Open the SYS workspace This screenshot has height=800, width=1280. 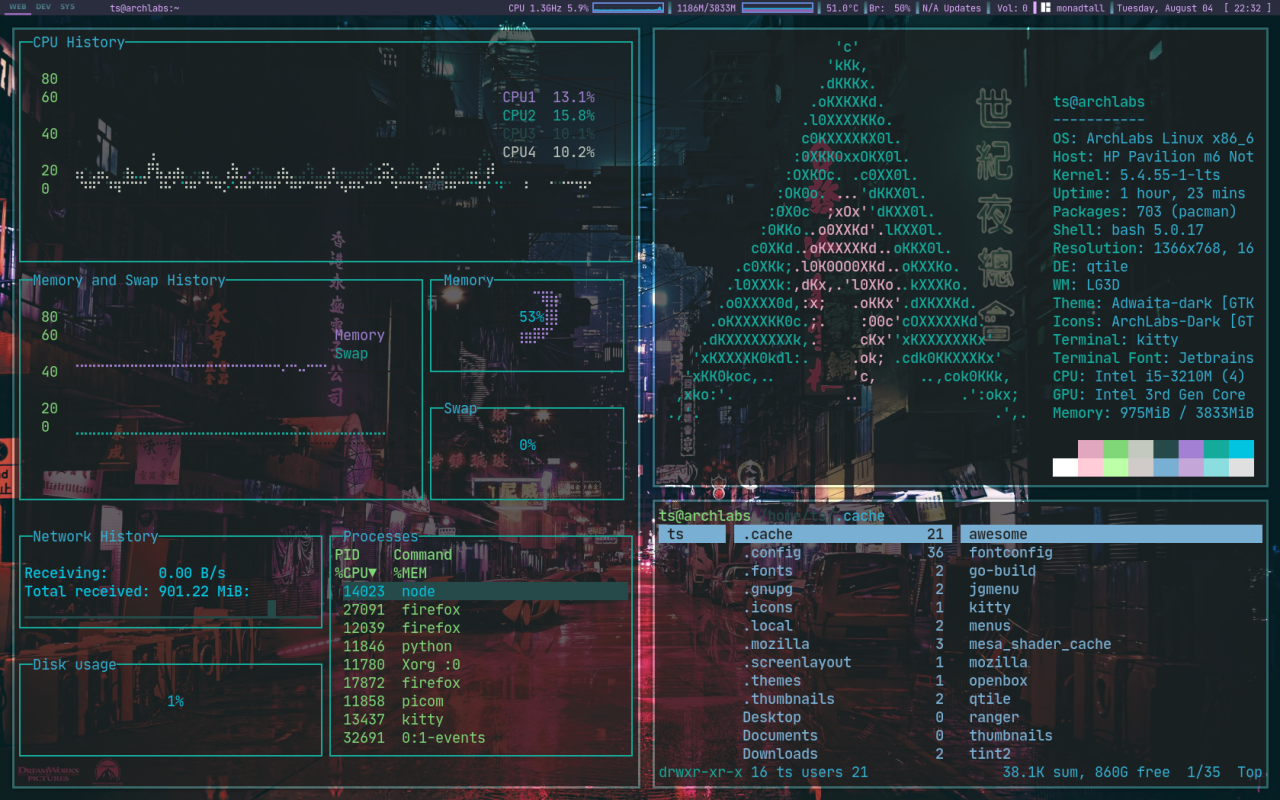coord(67,7)
